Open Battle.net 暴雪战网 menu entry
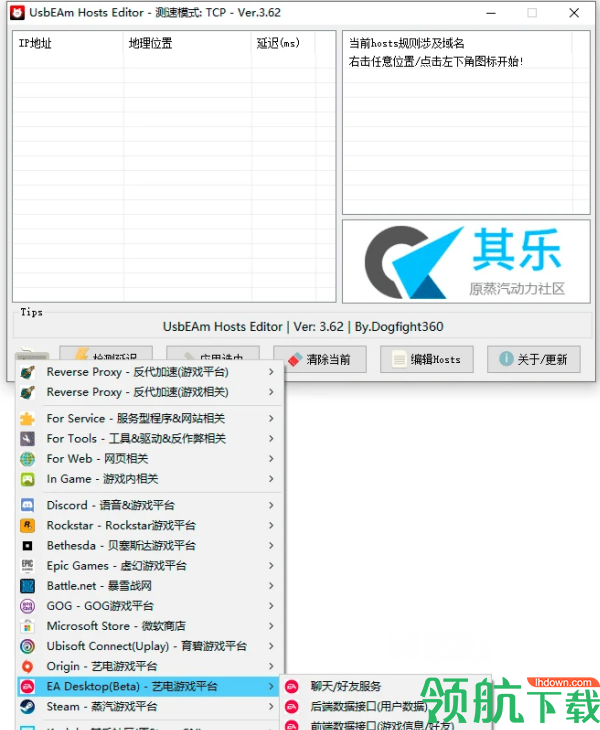This screenshot has height=730, width=600. click(x=149, y=586)
